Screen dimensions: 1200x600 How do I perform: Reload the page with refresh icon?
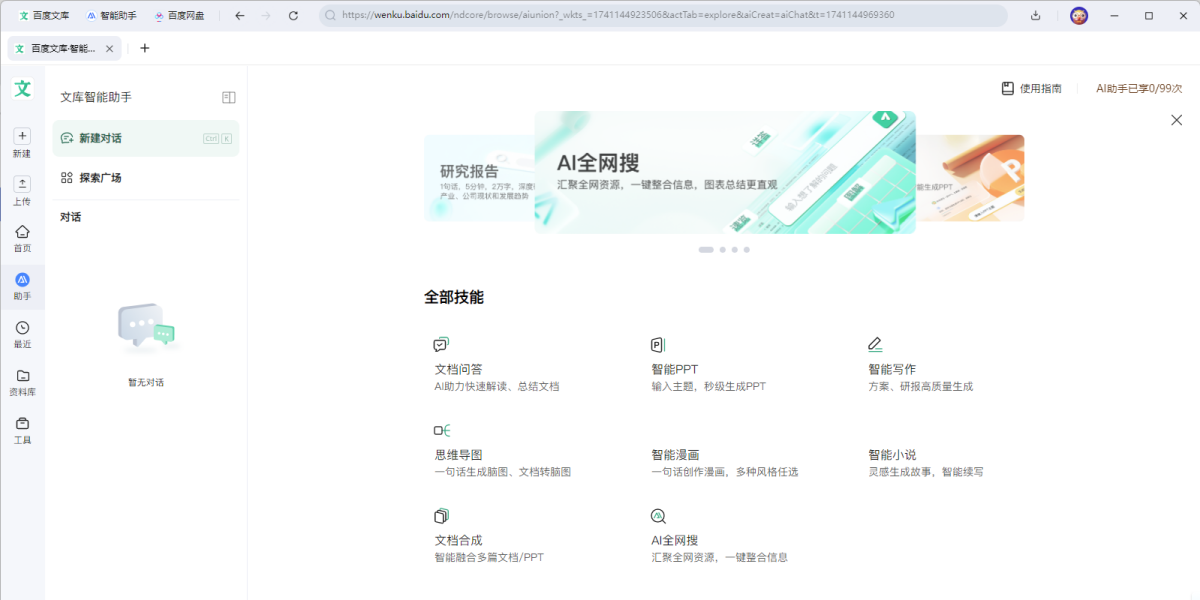(293, 15)
